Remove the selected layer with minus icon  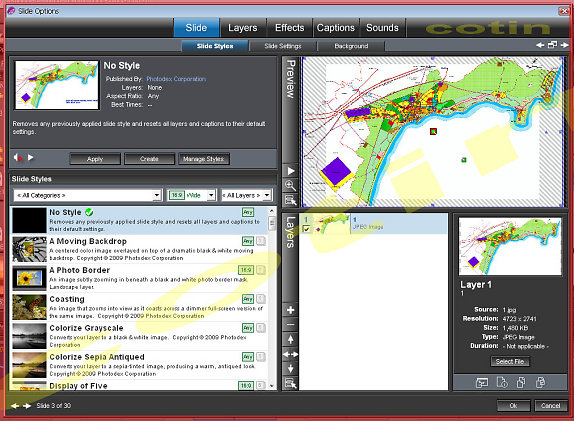point(291,325)
